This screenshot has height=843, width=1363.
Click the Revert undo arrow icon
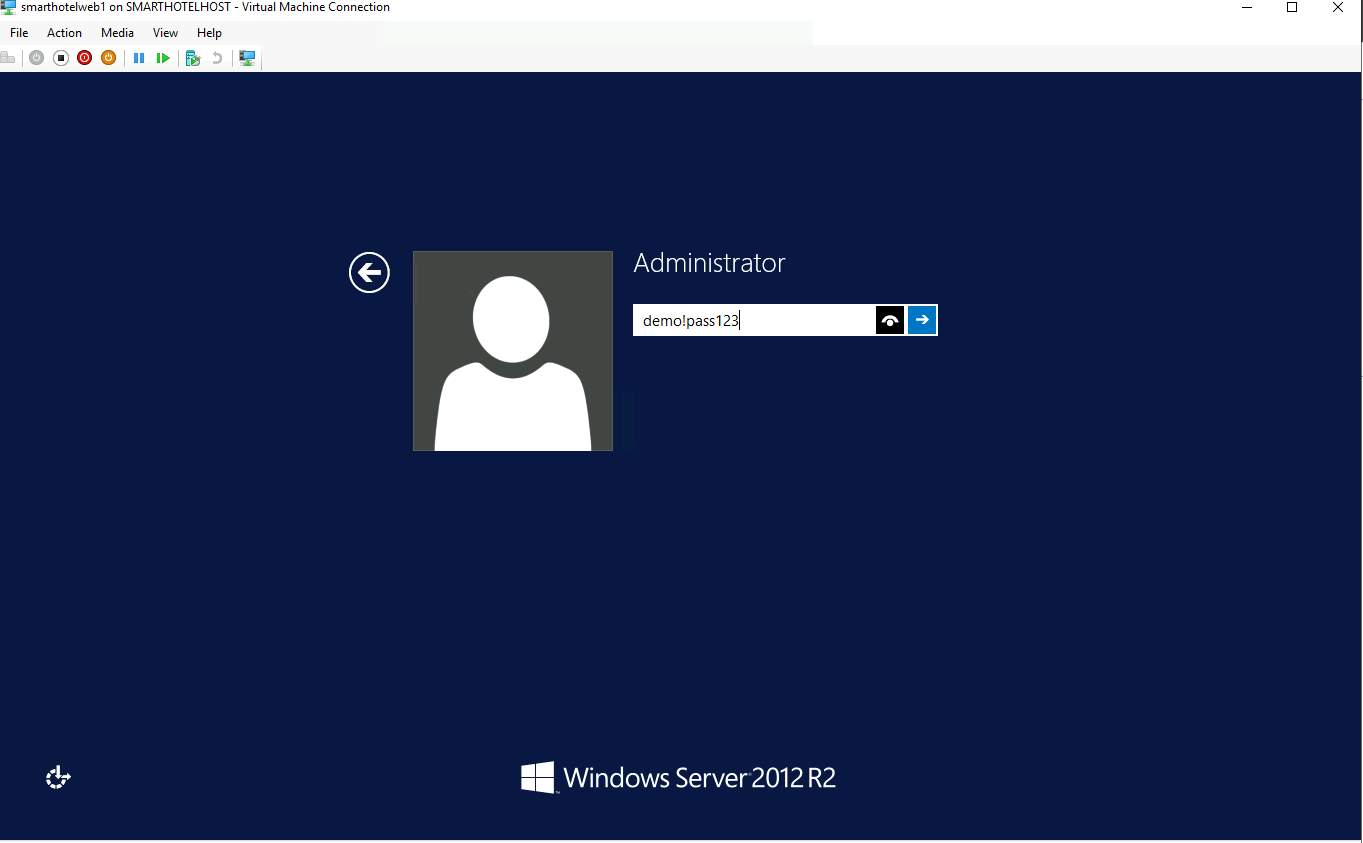(217, 58)
